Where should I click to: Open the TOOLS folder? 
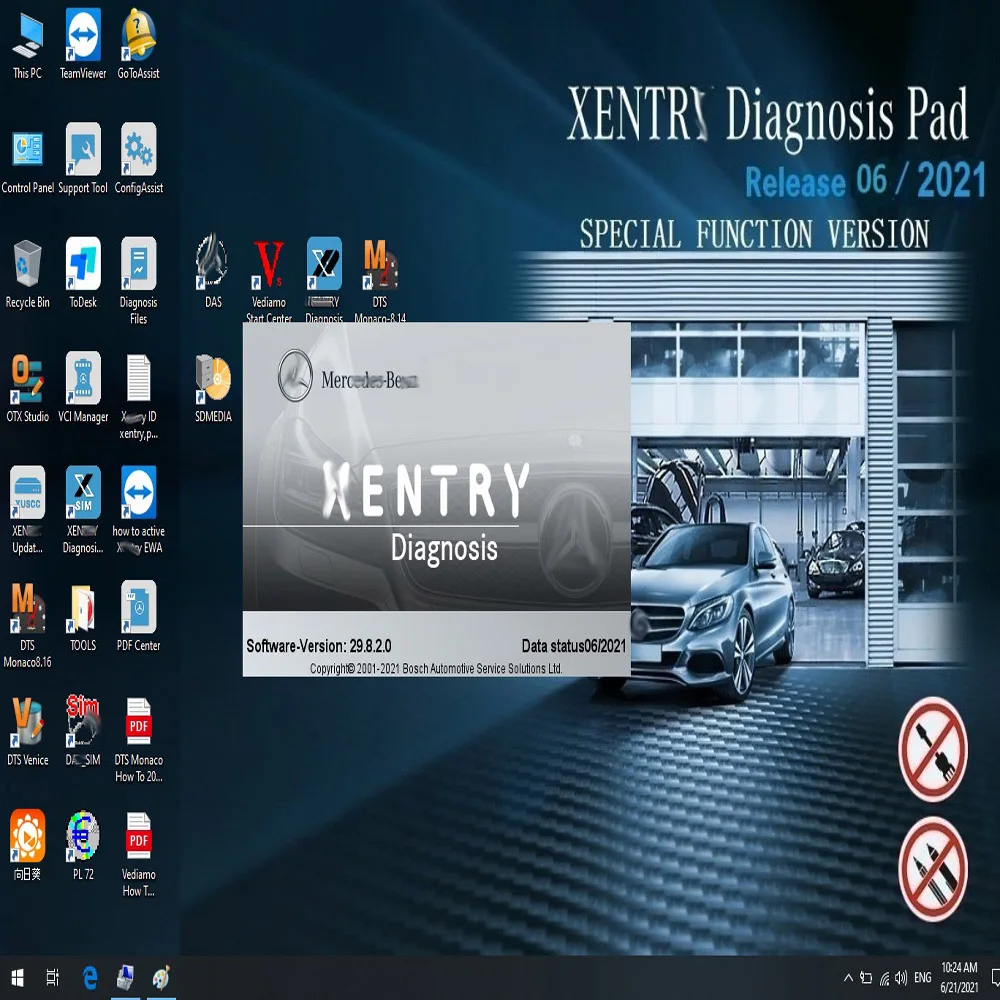(83, 617)
